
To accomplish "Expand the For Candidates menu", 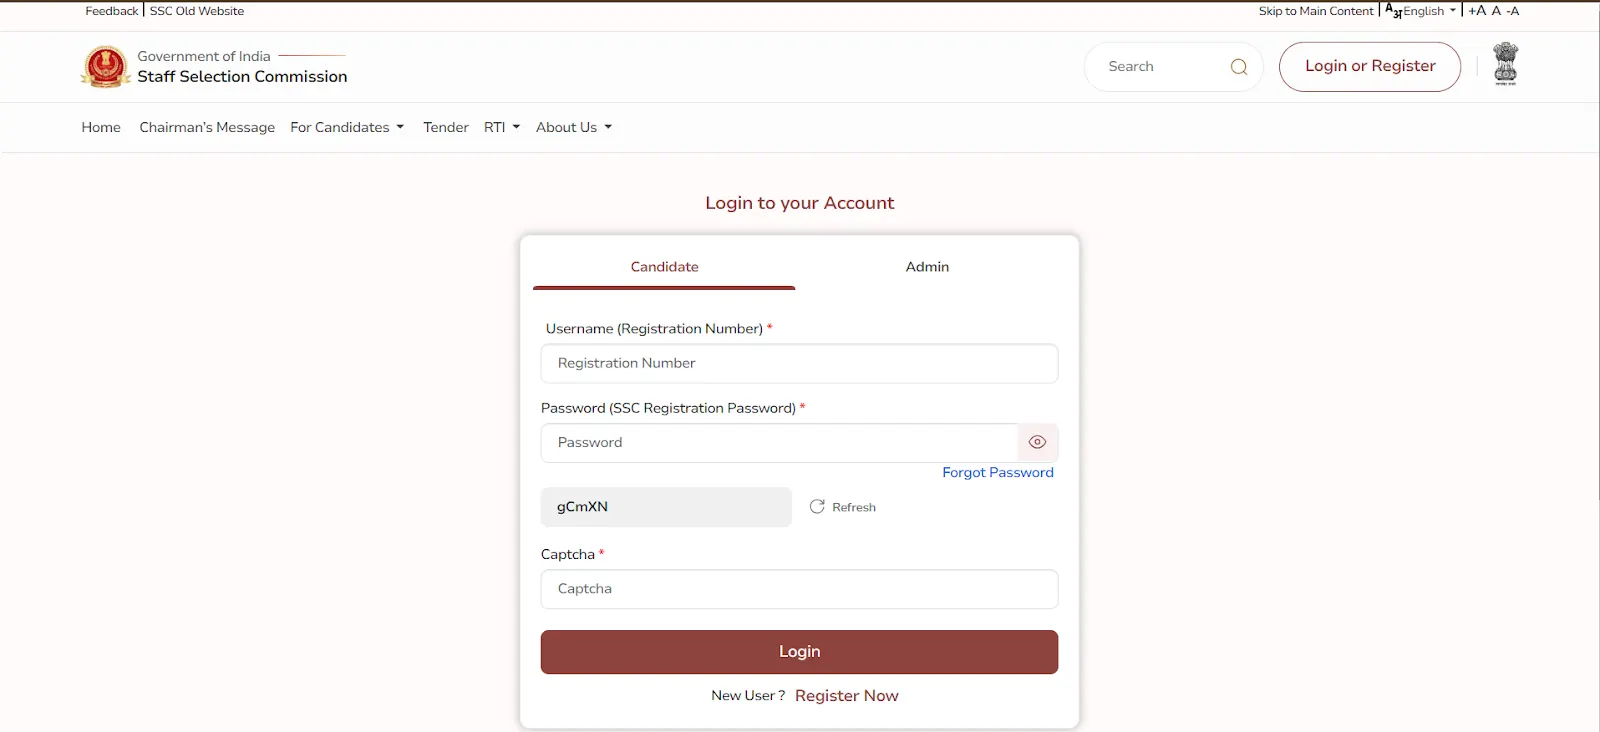I will [347, 127].
